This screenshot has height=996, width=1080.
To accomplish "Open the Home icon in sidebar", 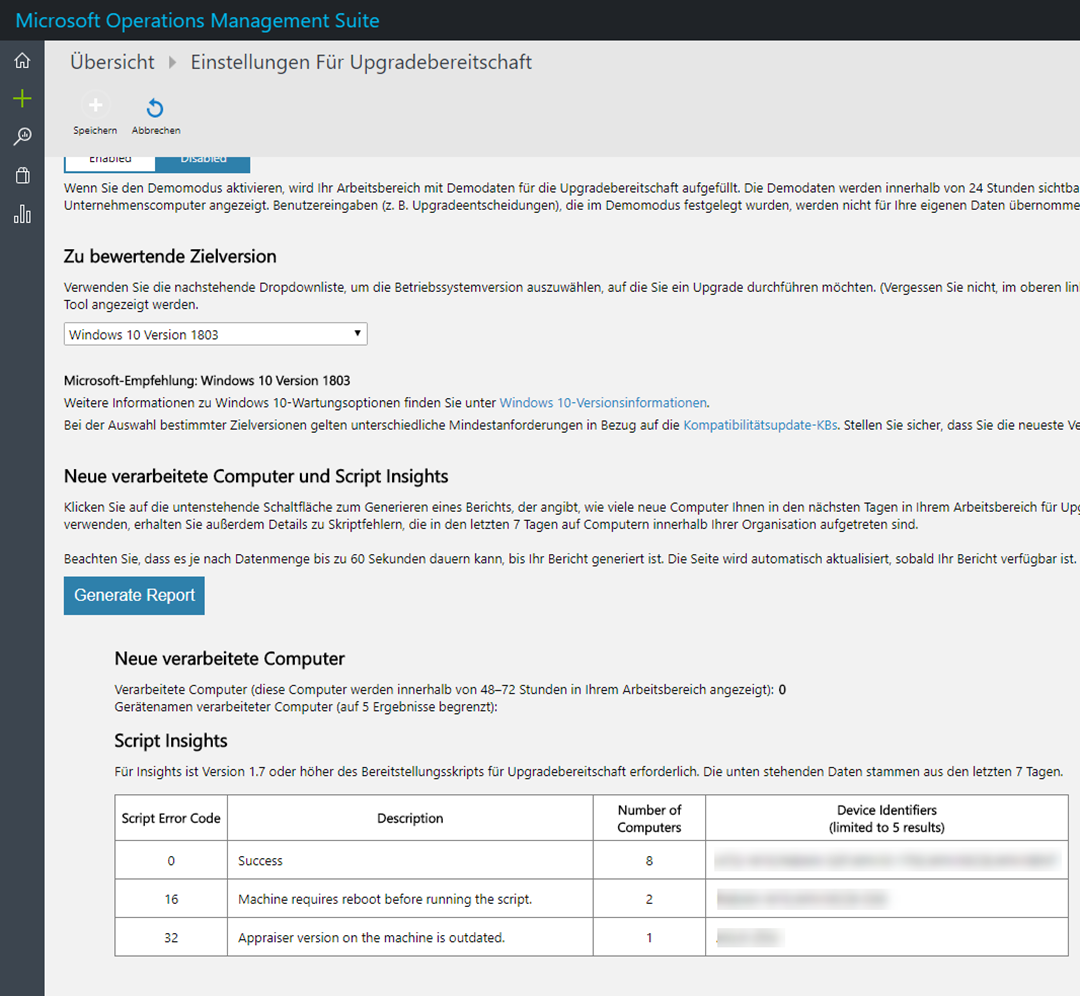I will point(22,61).
